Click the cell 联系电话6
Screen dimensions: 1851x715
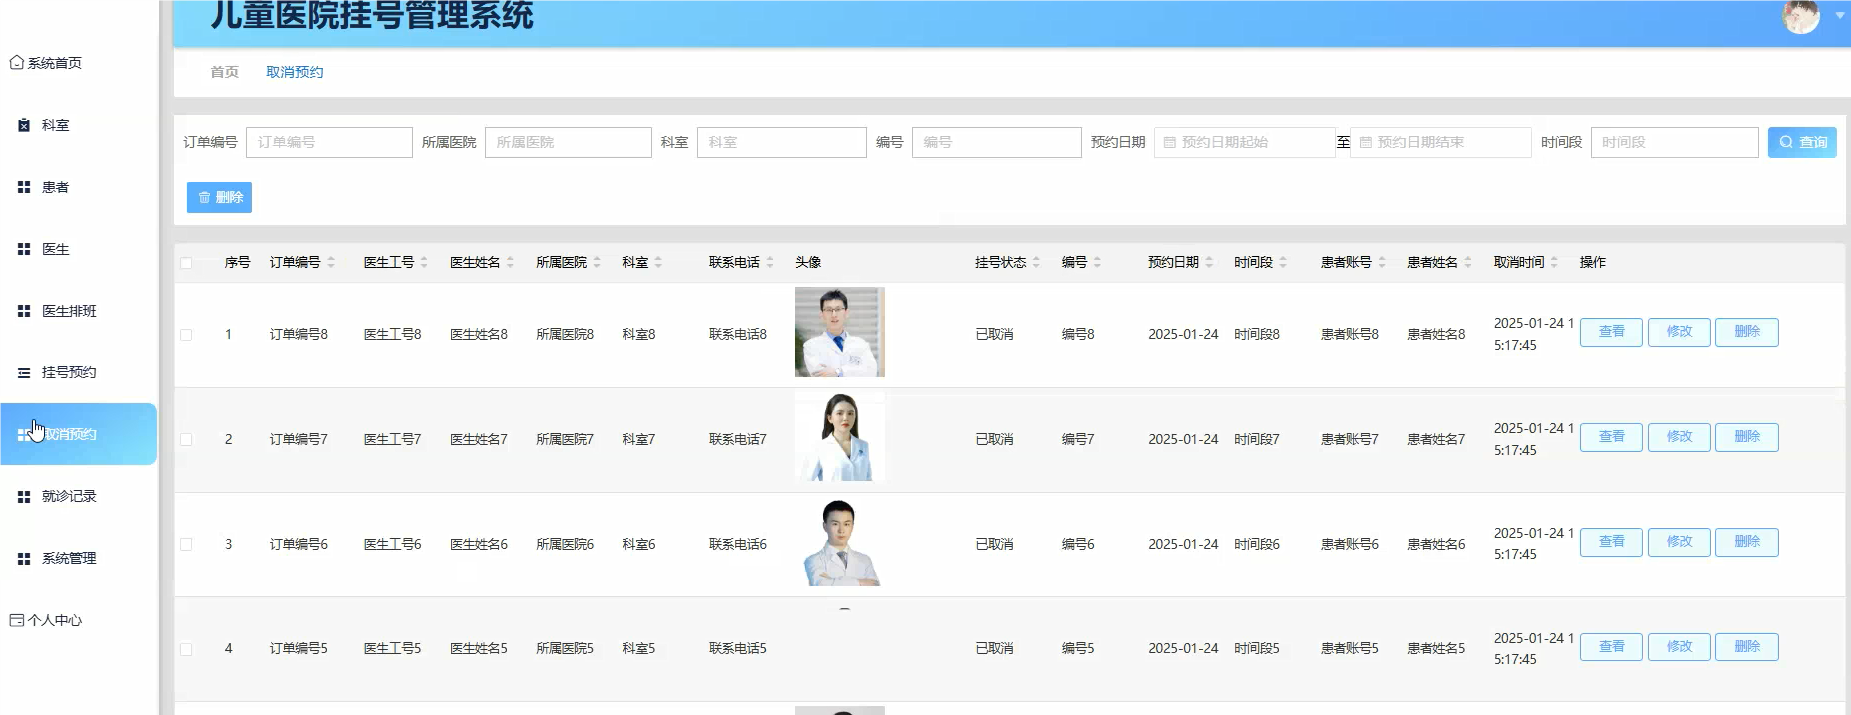[738, 544]
